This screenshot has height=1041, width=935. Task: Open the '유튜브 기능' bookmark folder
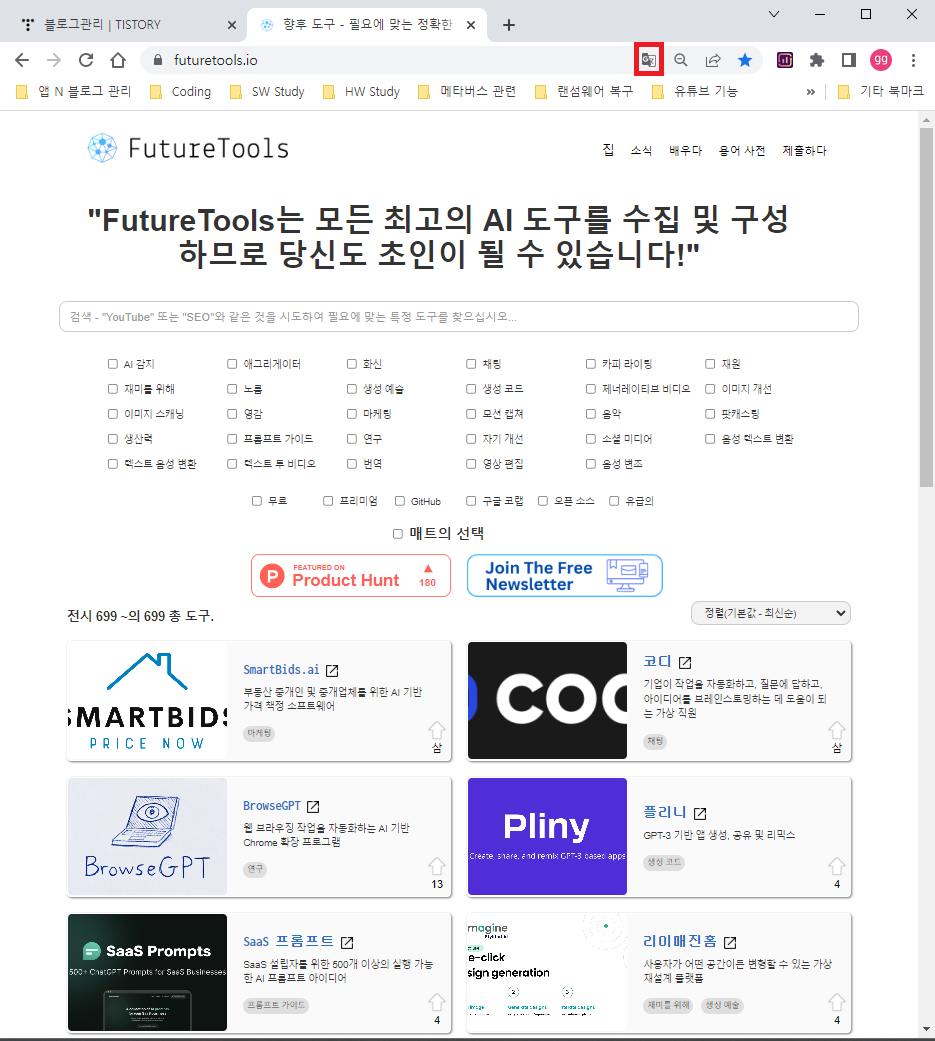695,92
